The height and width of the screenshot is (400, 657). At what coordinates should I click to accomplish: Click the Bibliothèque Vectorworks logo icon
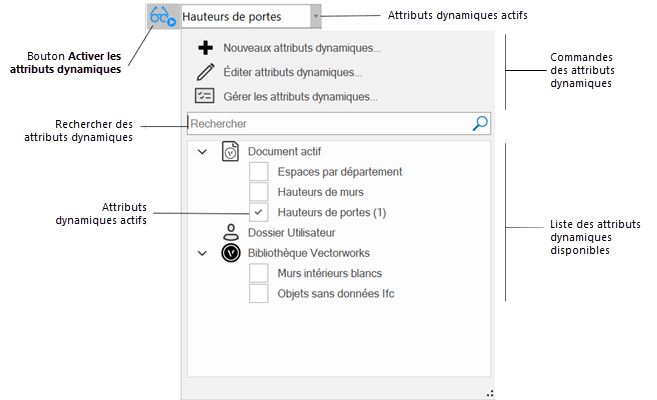point(230,253)
